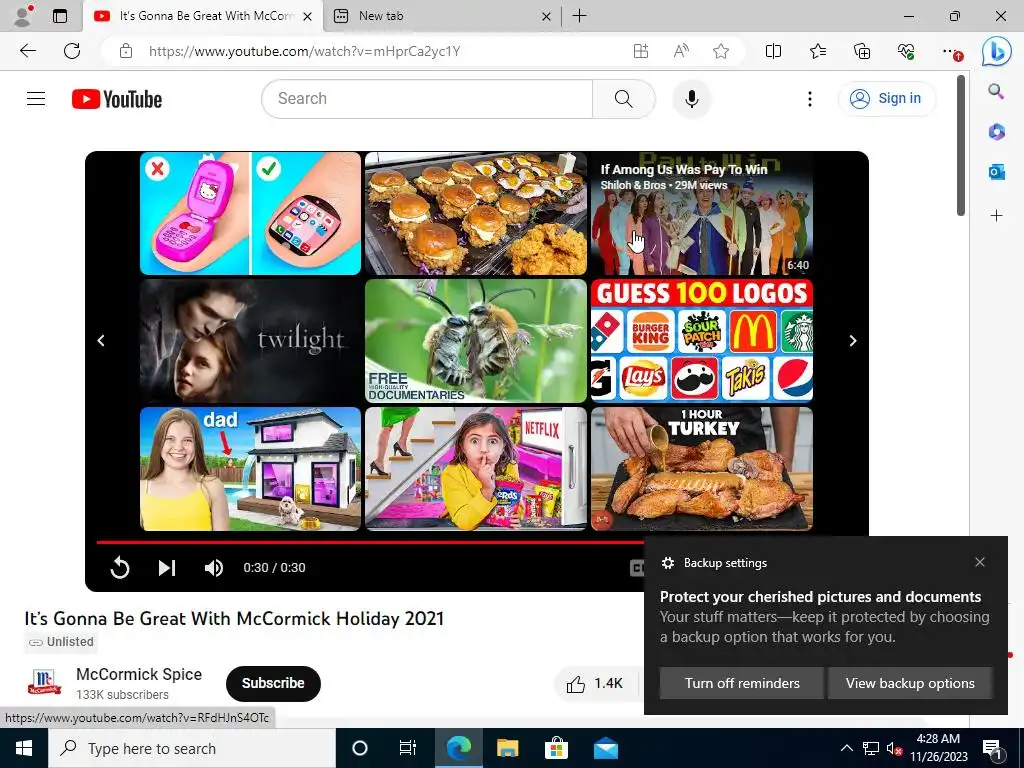Open the Hello Kitty nail phone thumbnail
Screen dimensions: 1024x768
pyautogui.click(x=250, y=214)
